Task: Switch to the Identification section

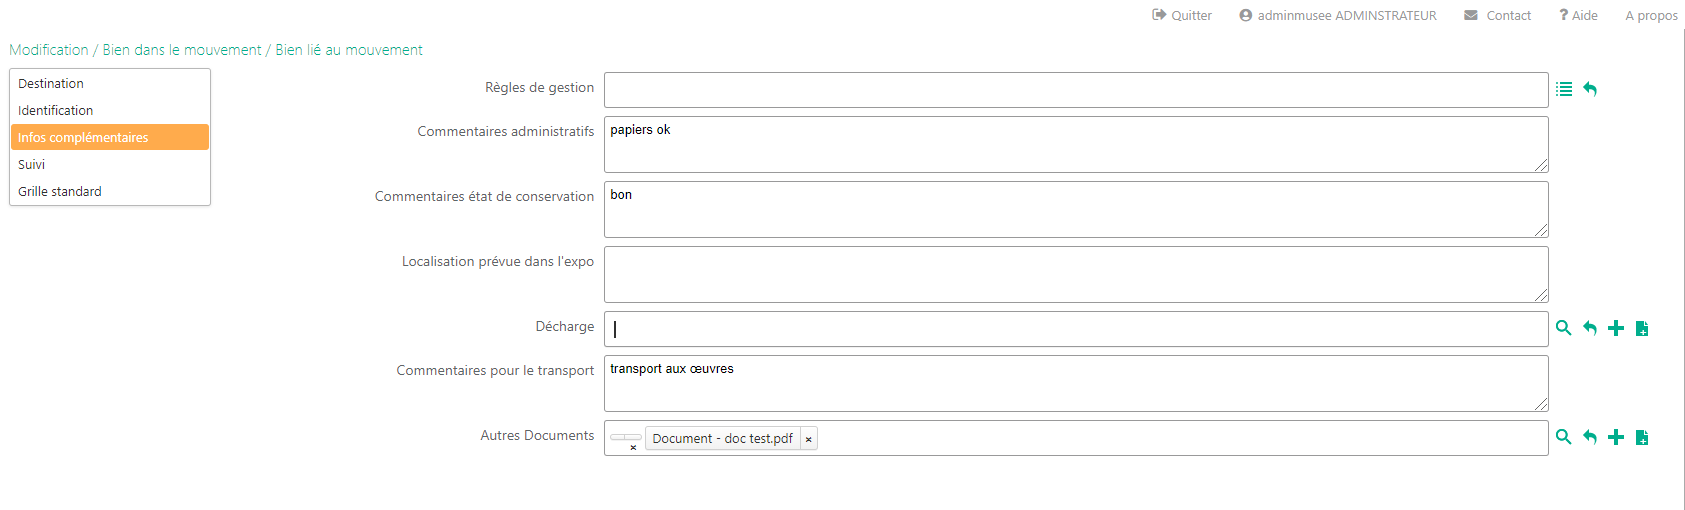Action: [56, 111]
